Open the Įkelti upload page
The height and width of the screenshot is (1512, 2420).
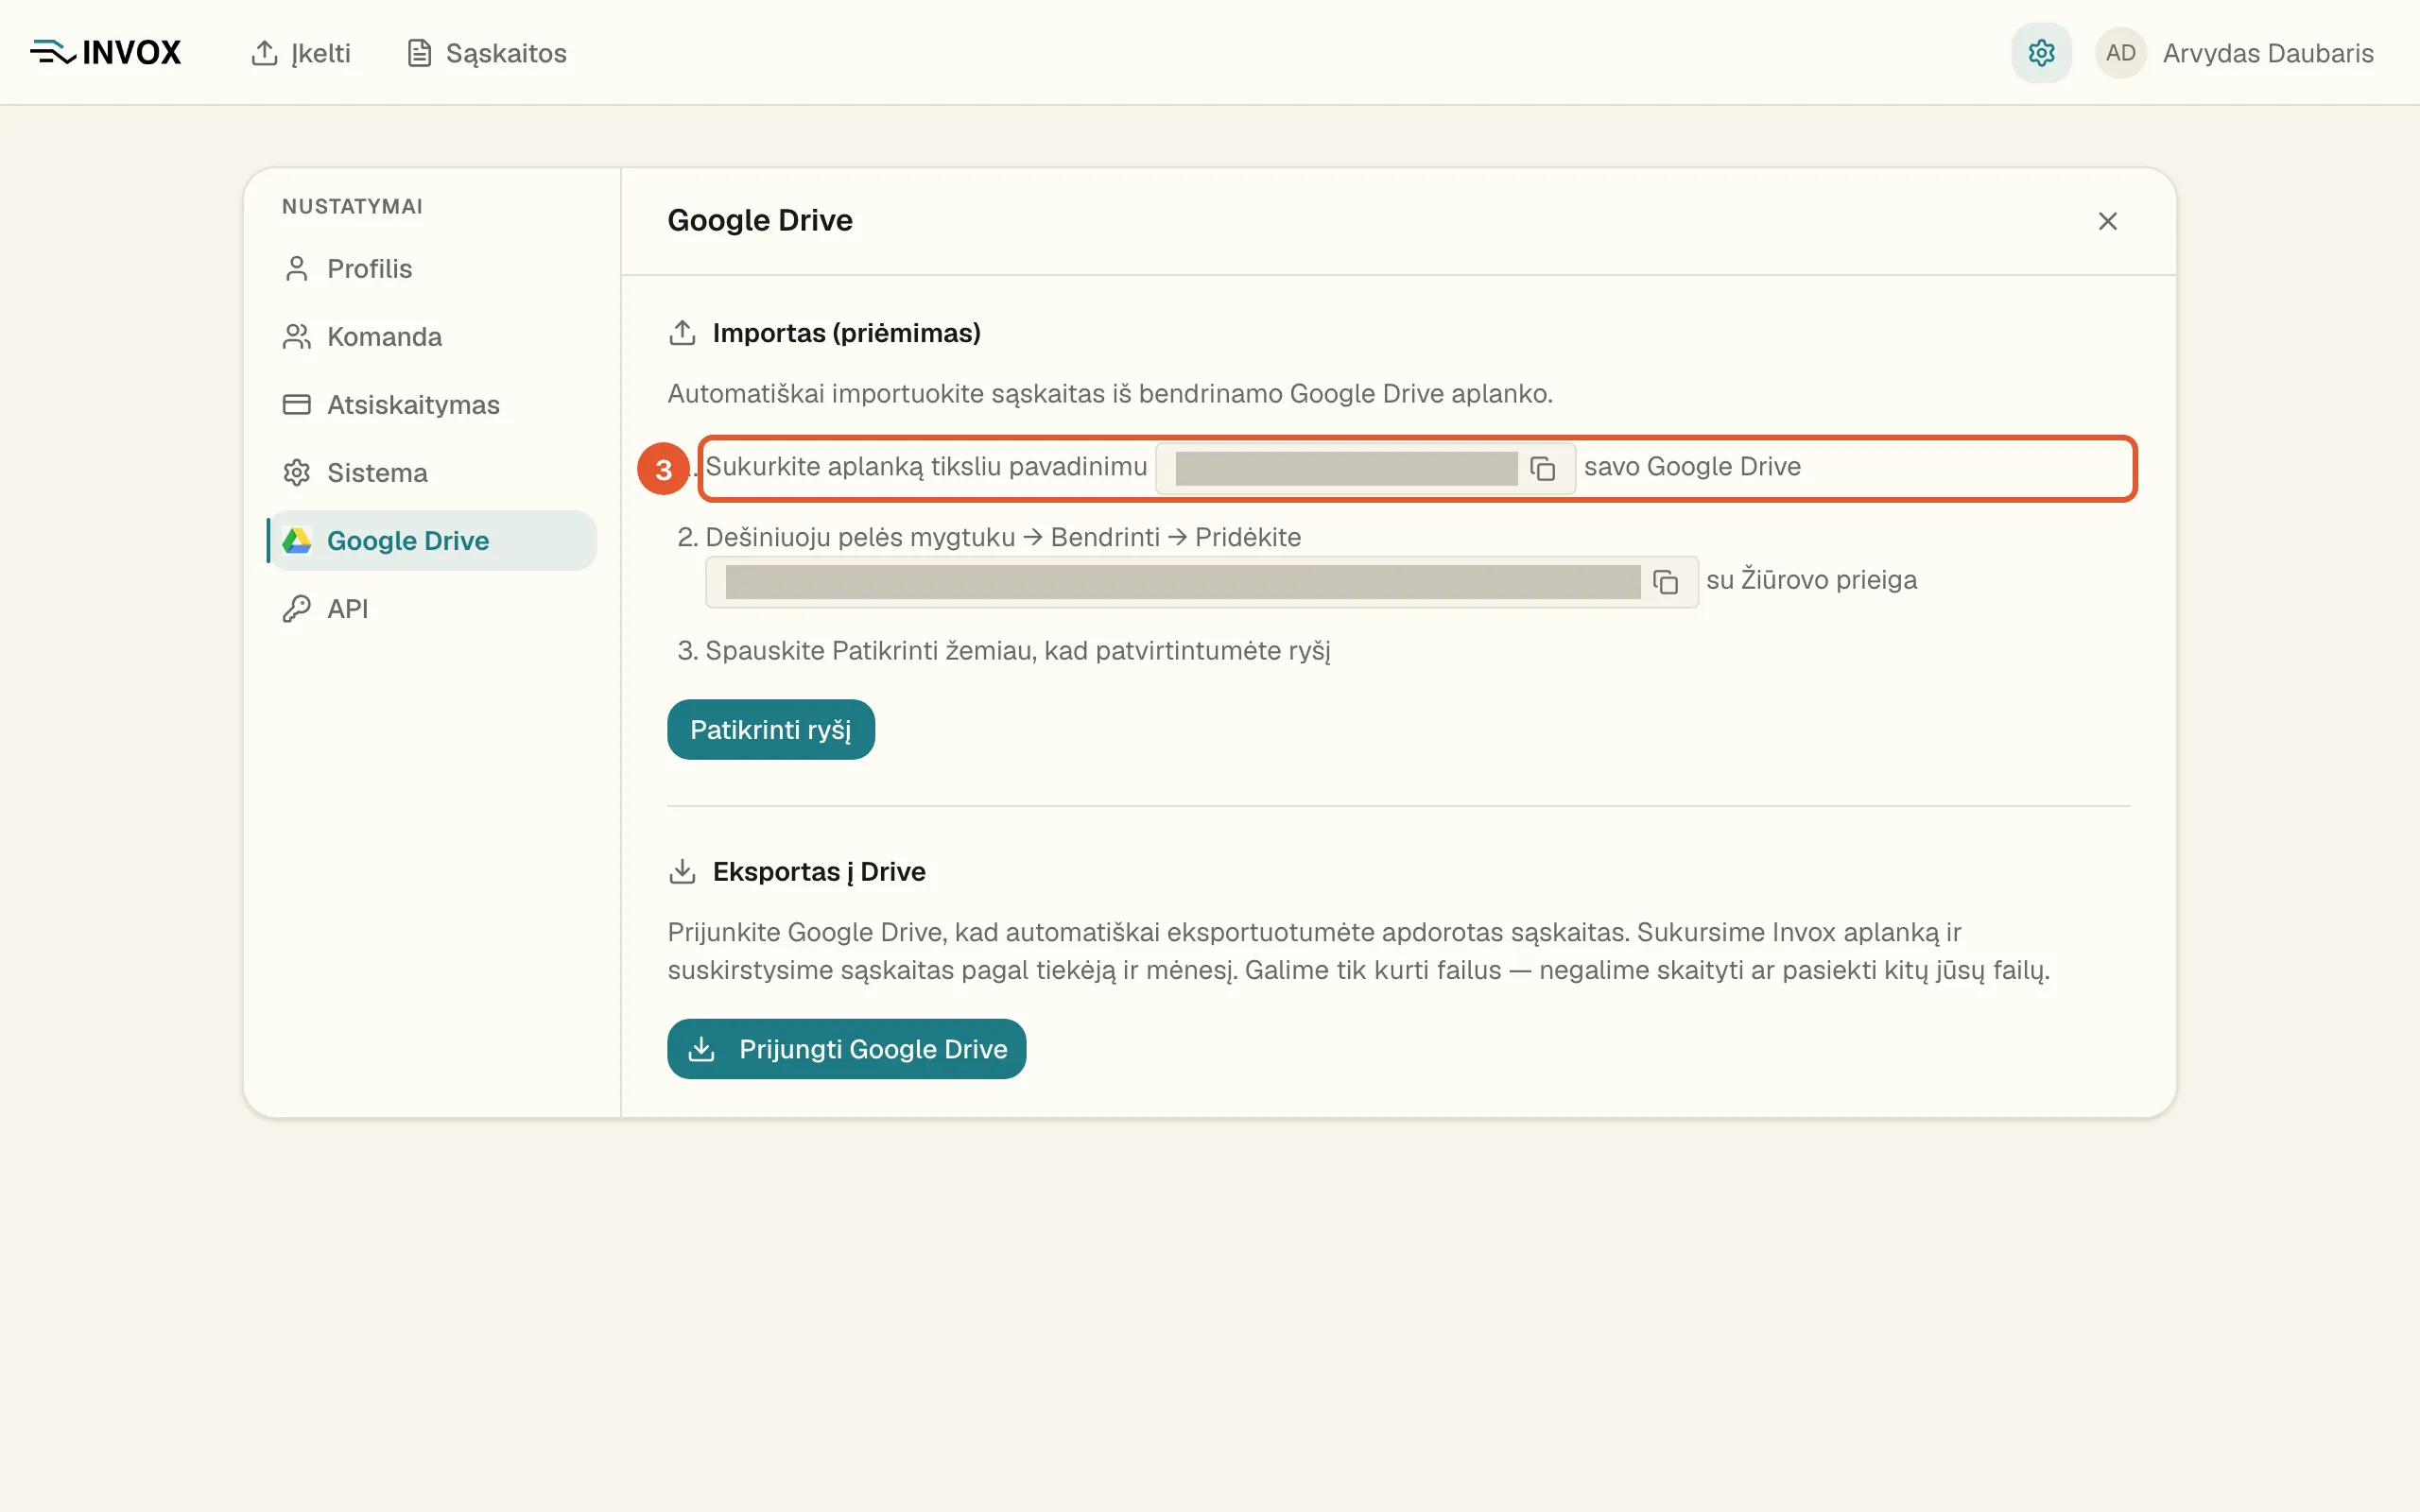point(301,53)
